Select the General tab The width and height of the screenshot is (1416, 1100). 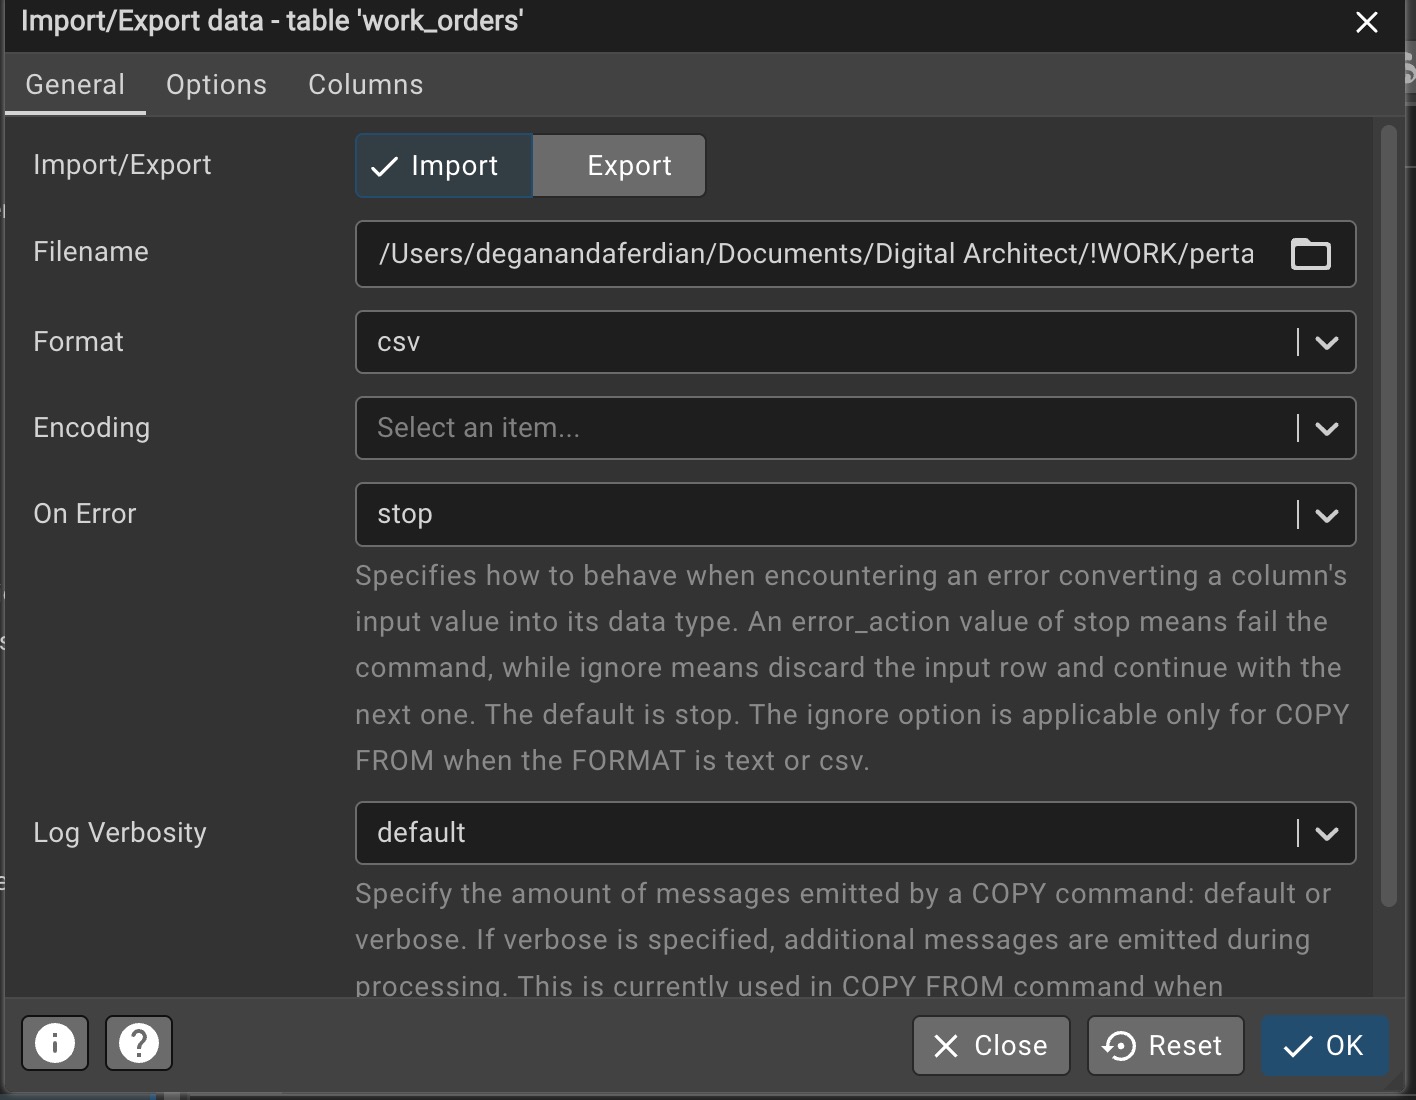(x=75, y=85)
